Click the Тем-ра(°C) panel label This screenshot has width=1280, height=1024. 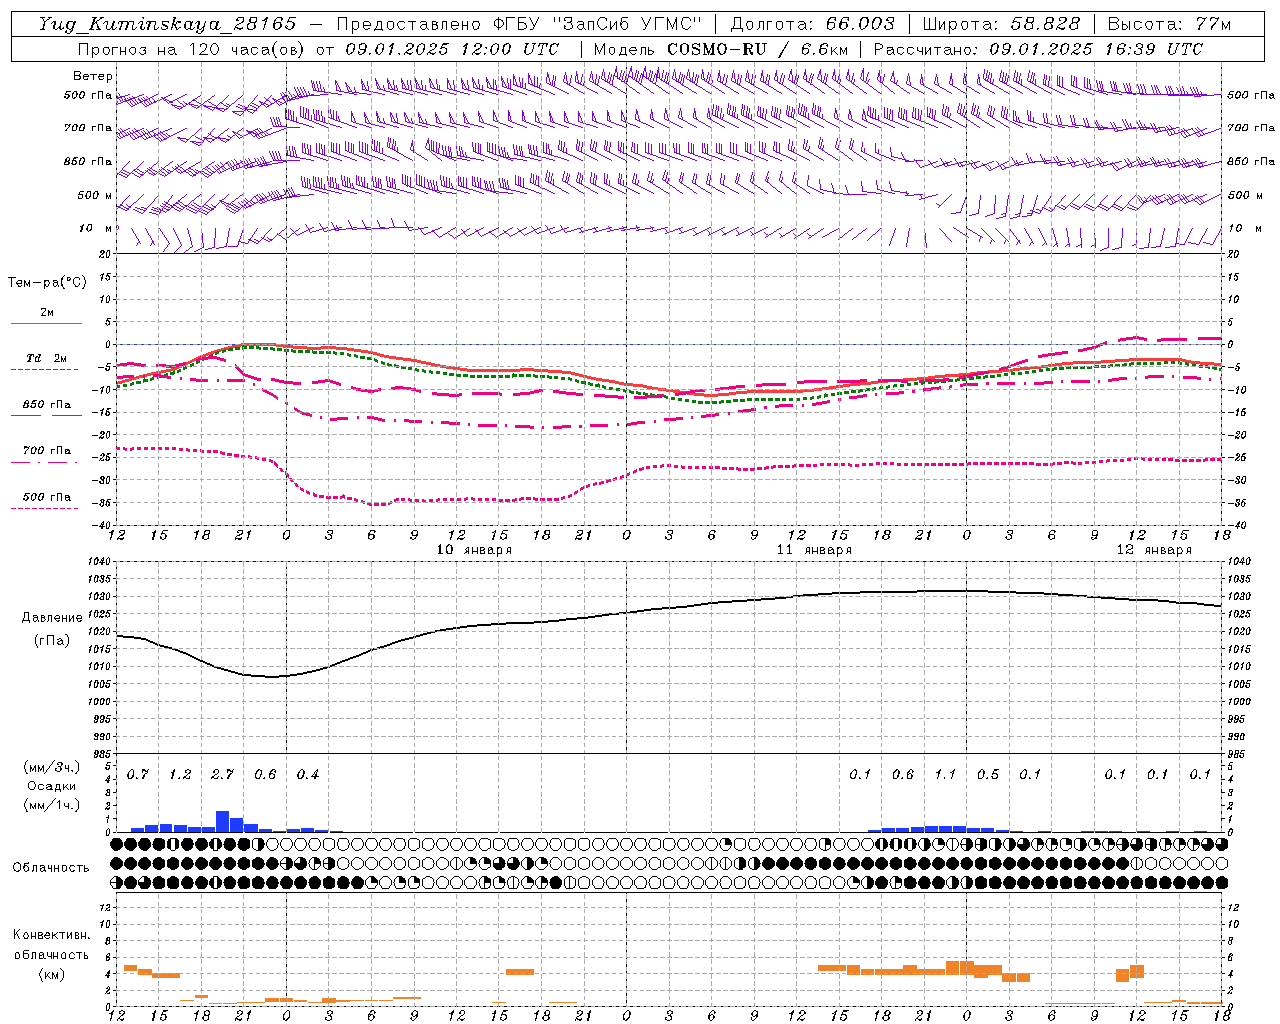tap(47, 283)
